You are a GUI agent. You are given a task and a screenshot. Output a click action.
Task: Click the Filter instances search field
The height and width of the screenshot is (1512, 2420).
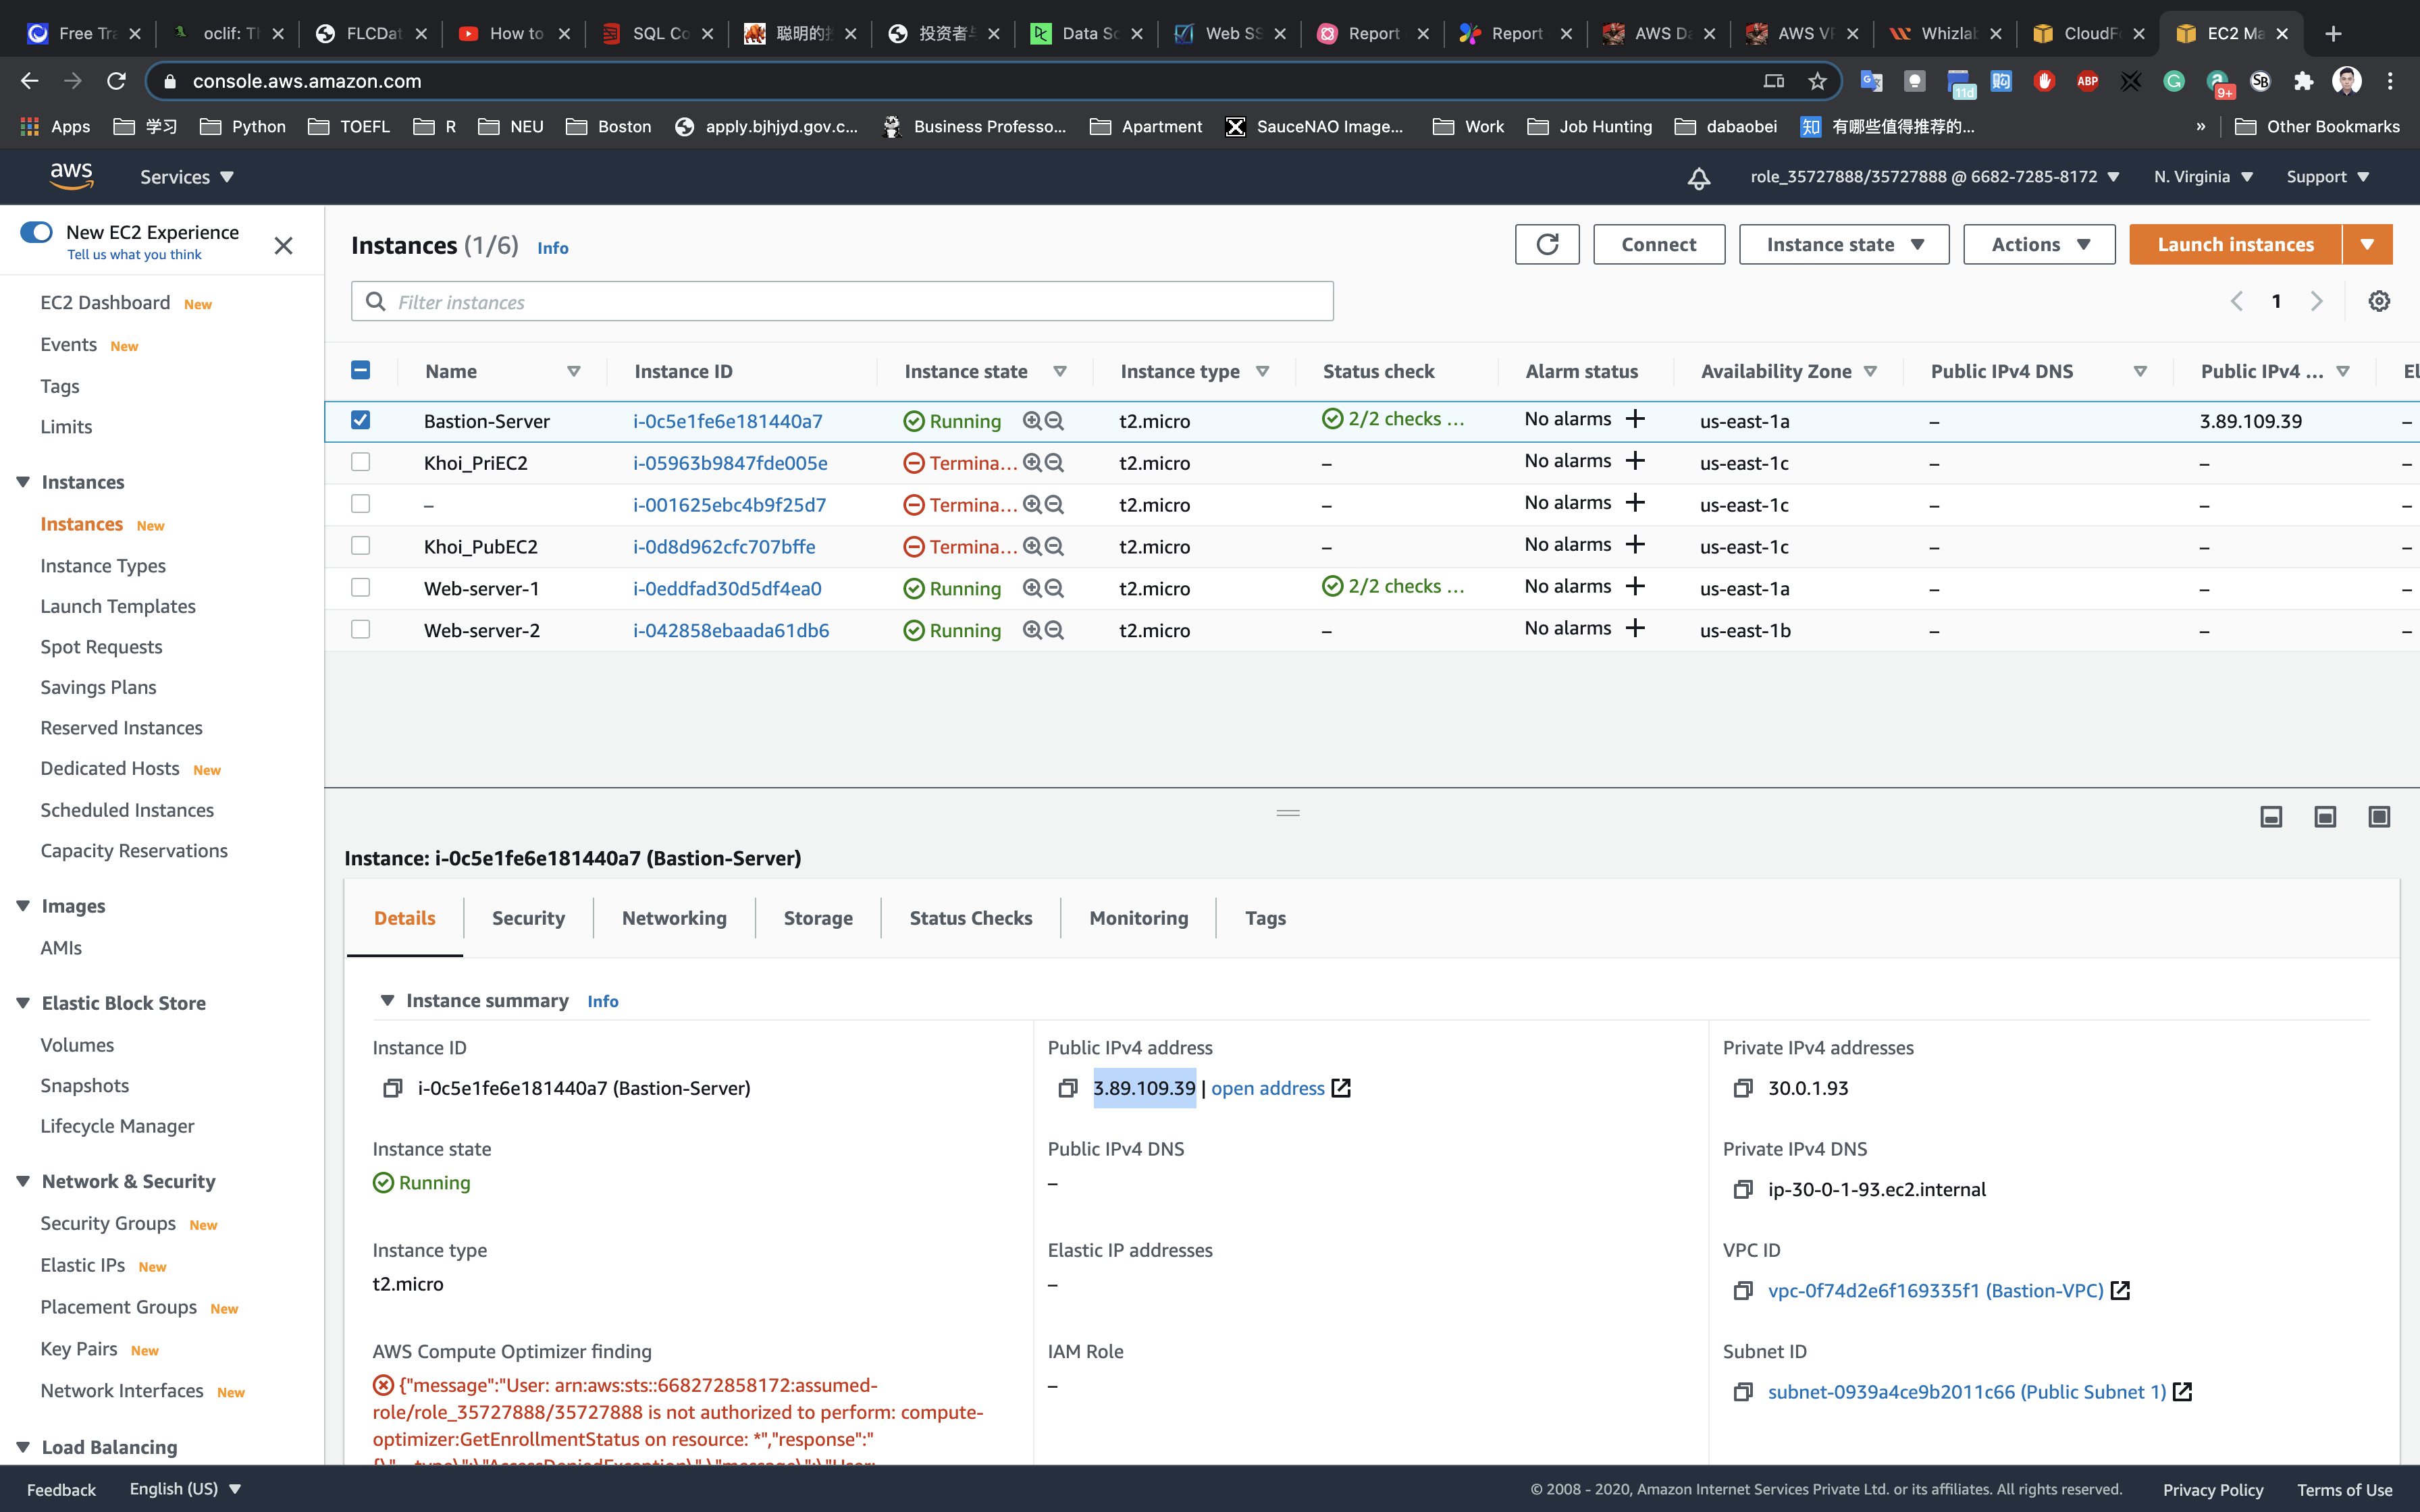click(x=842, y=302)
